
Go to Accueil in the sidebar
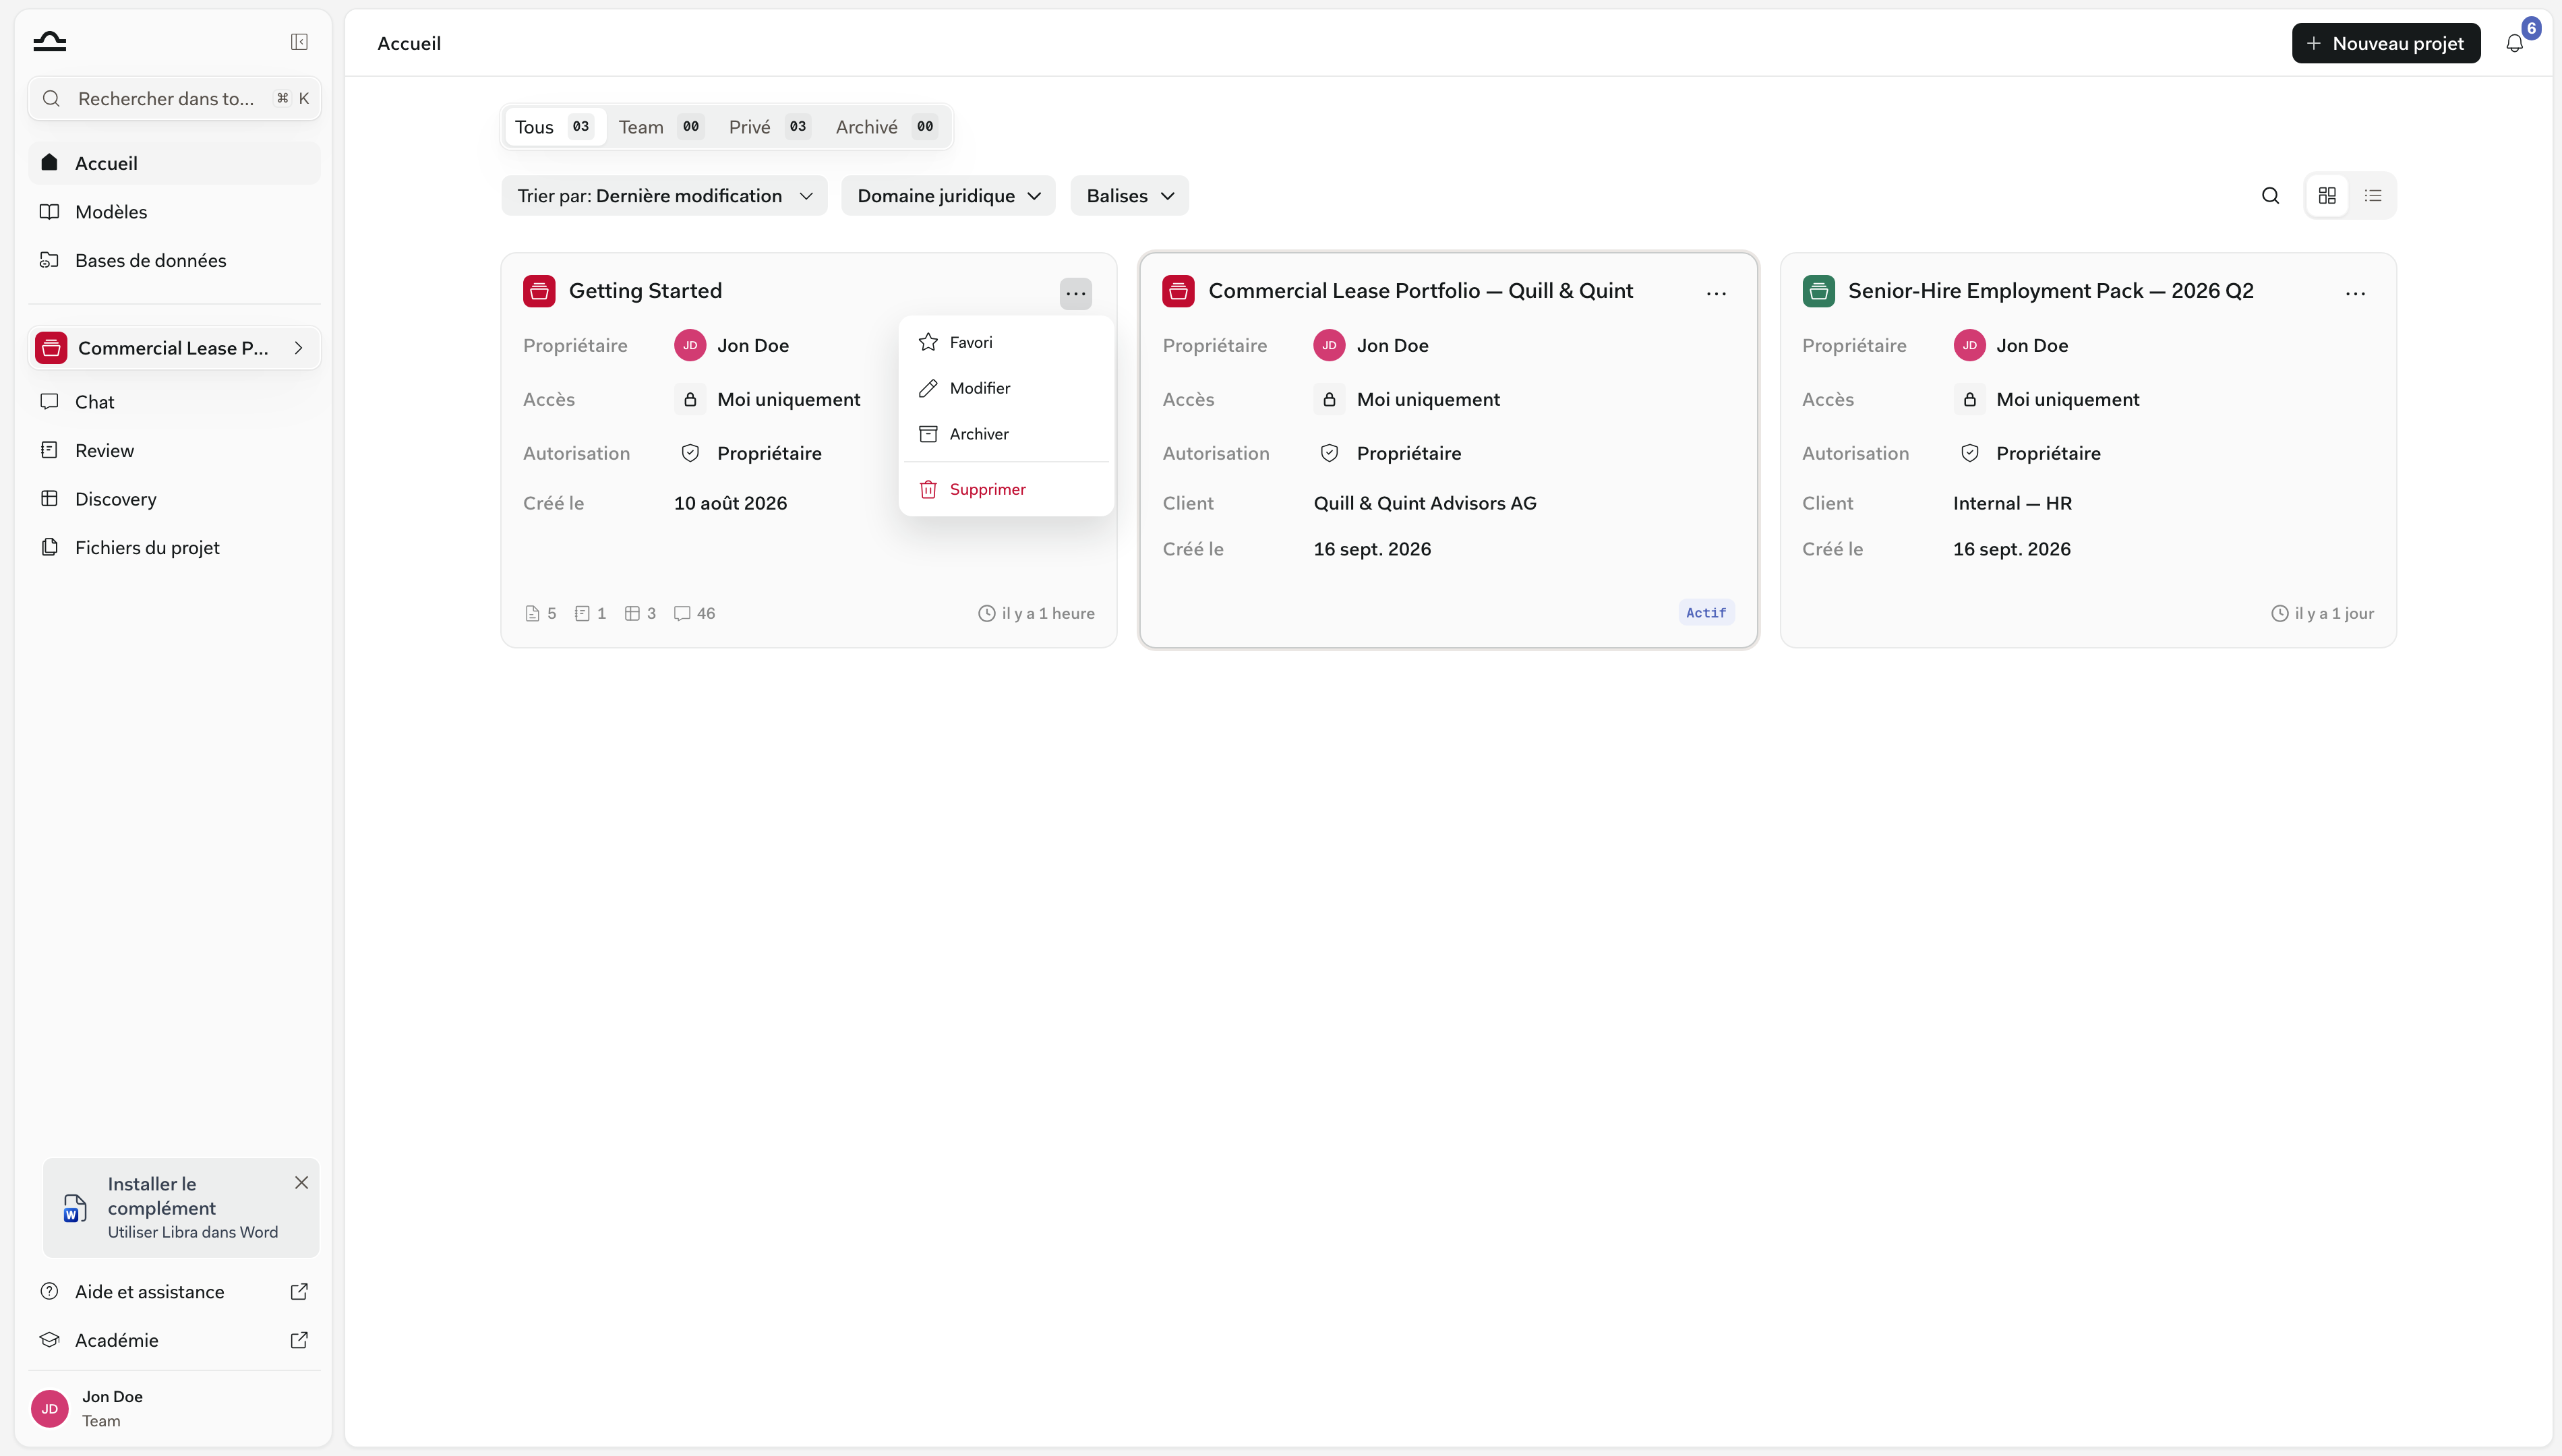(174, 163)
